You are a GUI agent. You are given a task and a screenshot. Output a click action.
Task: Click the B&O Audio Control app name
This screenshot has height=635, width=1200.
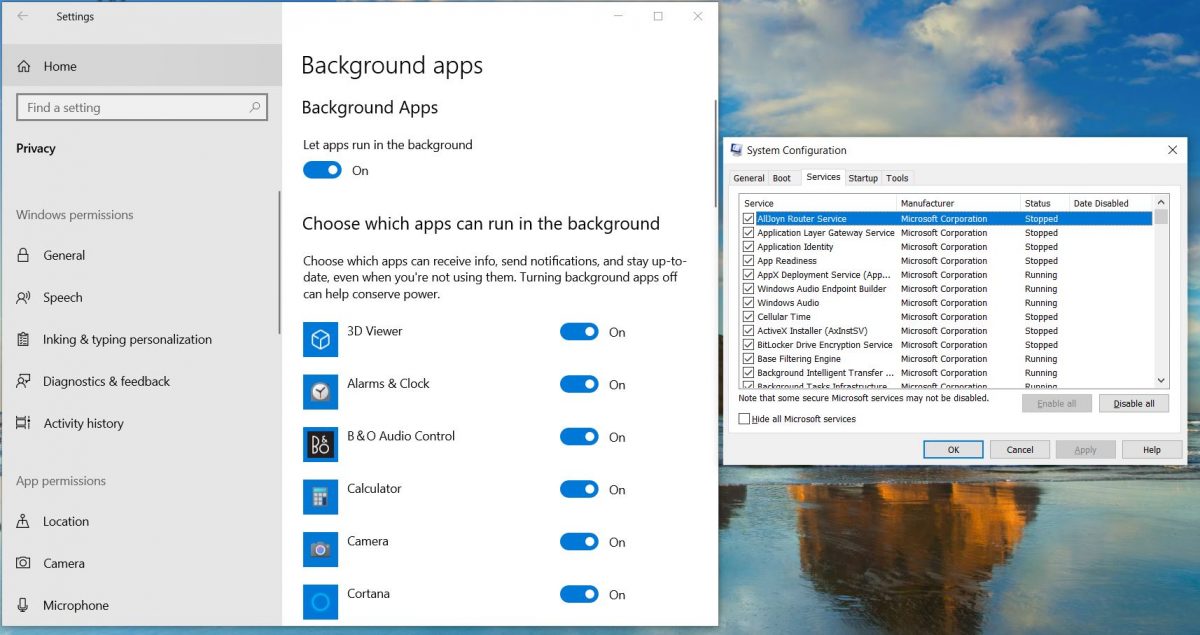401,436
